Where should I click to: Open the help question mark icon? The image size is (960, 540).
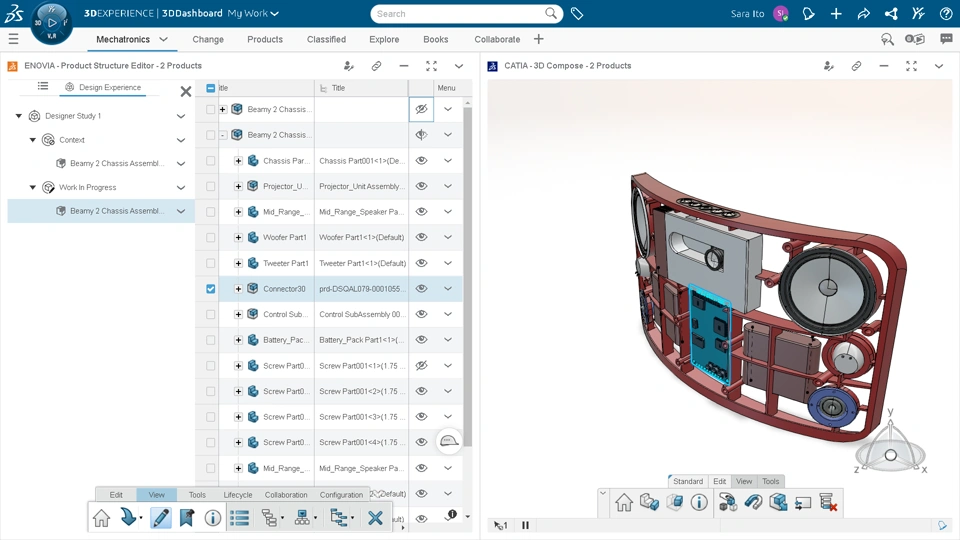(946, 13)
